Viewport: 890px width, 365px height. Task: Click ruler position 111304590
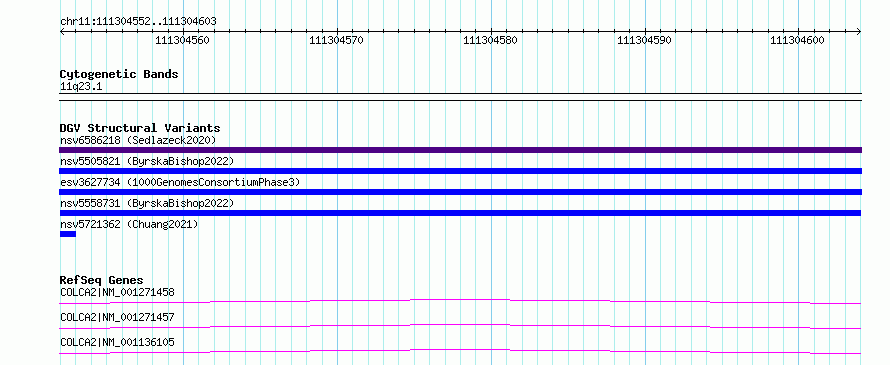pyautogui.click(x=644, y=40)
